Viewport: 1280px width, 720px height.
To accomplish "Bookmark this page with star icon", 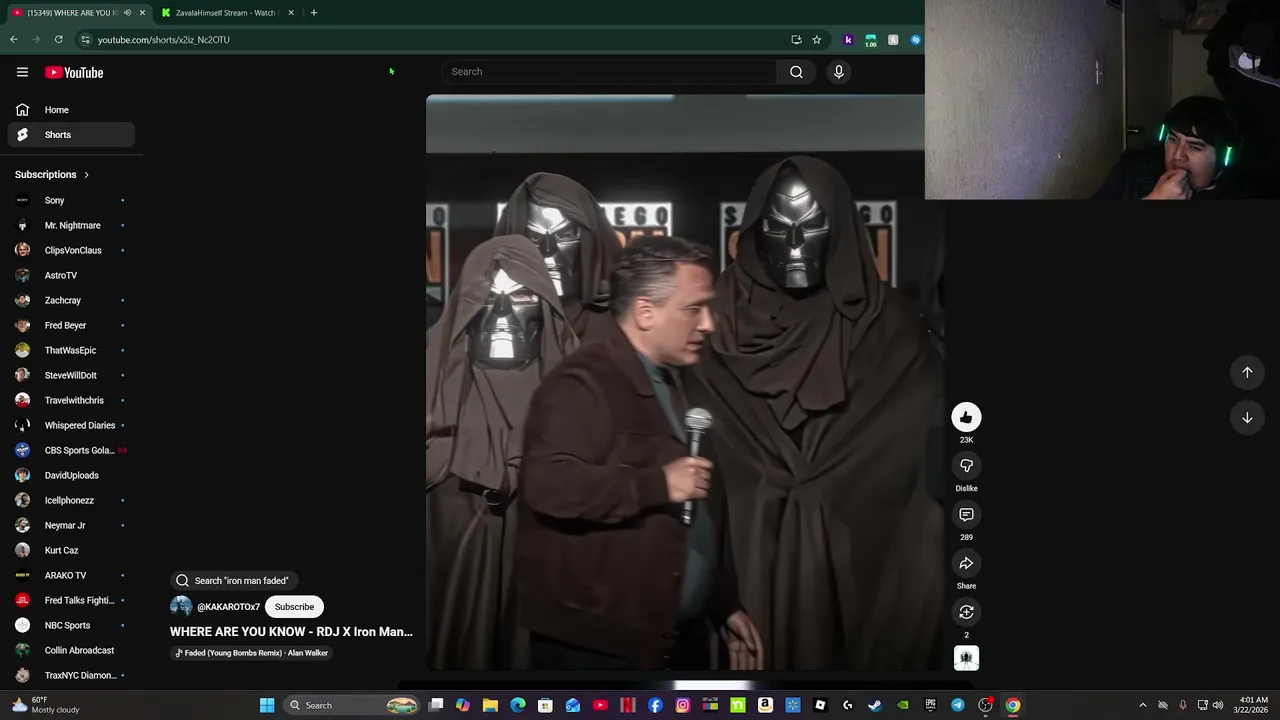I will pos(817,40).
